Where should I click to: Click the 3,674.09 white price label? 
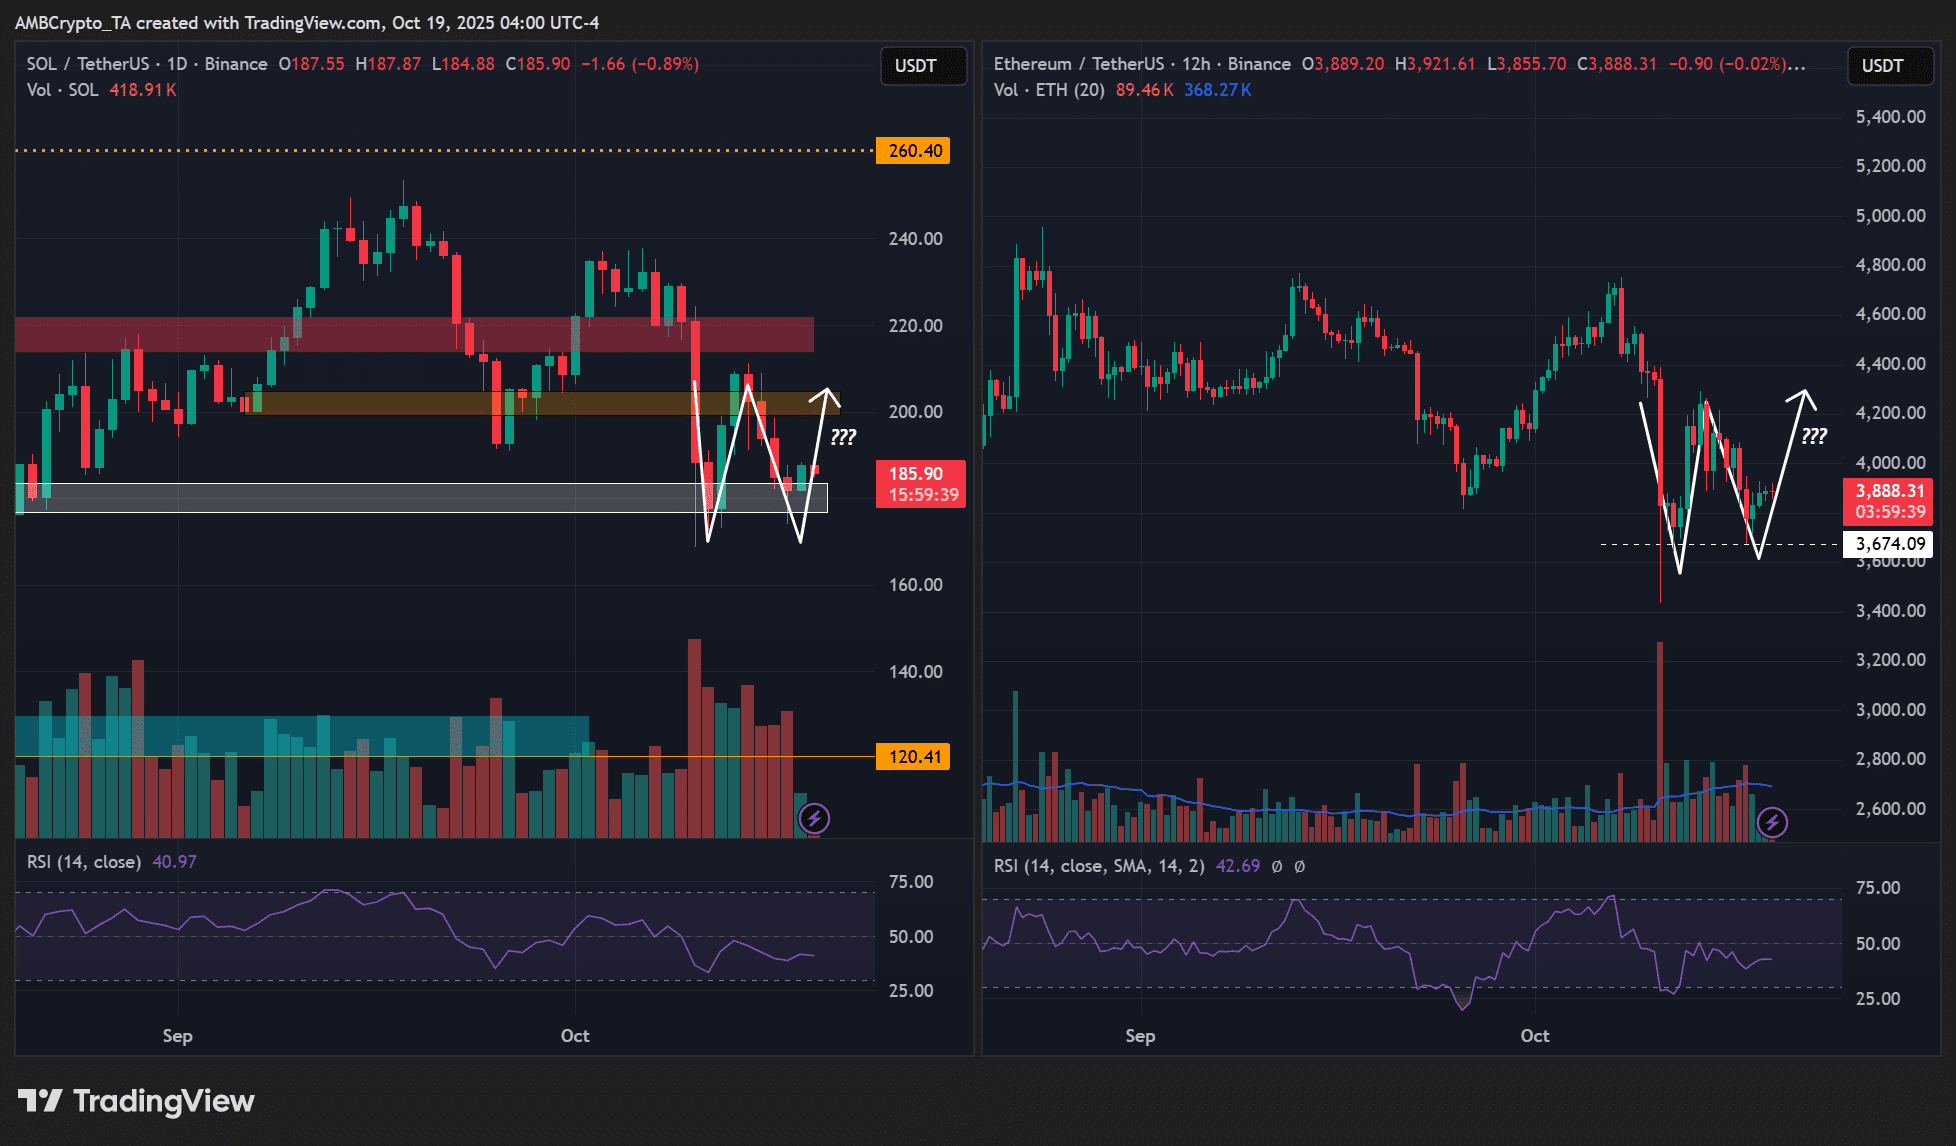[1889, 544]
